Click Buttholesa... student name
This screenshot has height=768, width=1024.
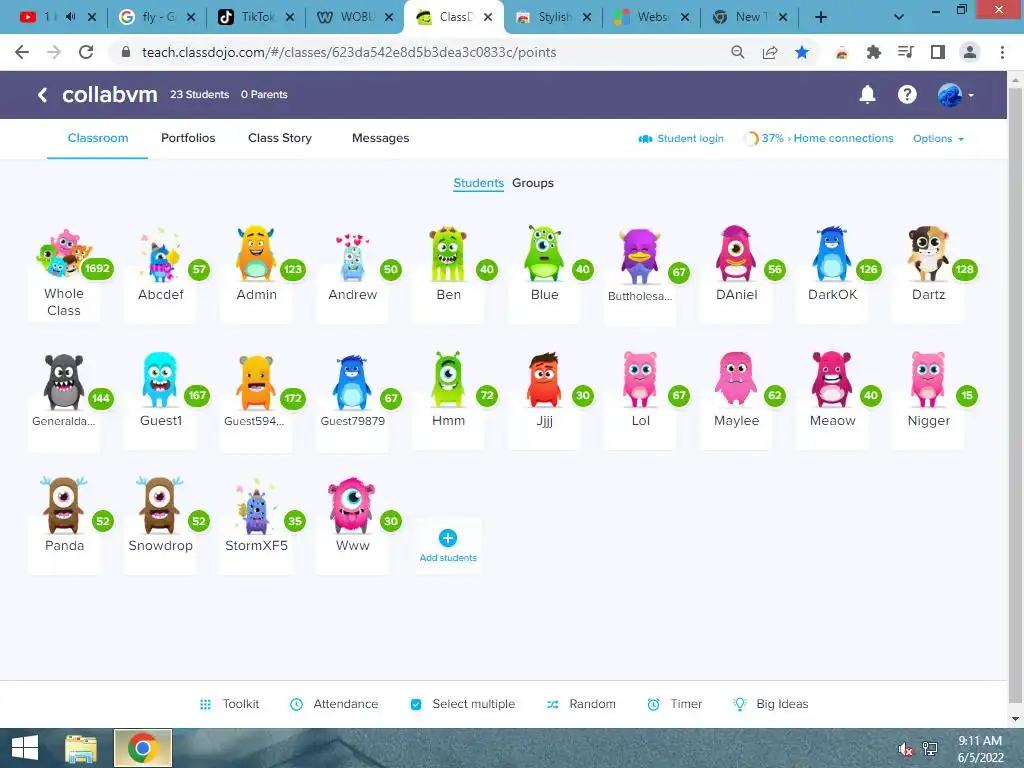point(639,296)
